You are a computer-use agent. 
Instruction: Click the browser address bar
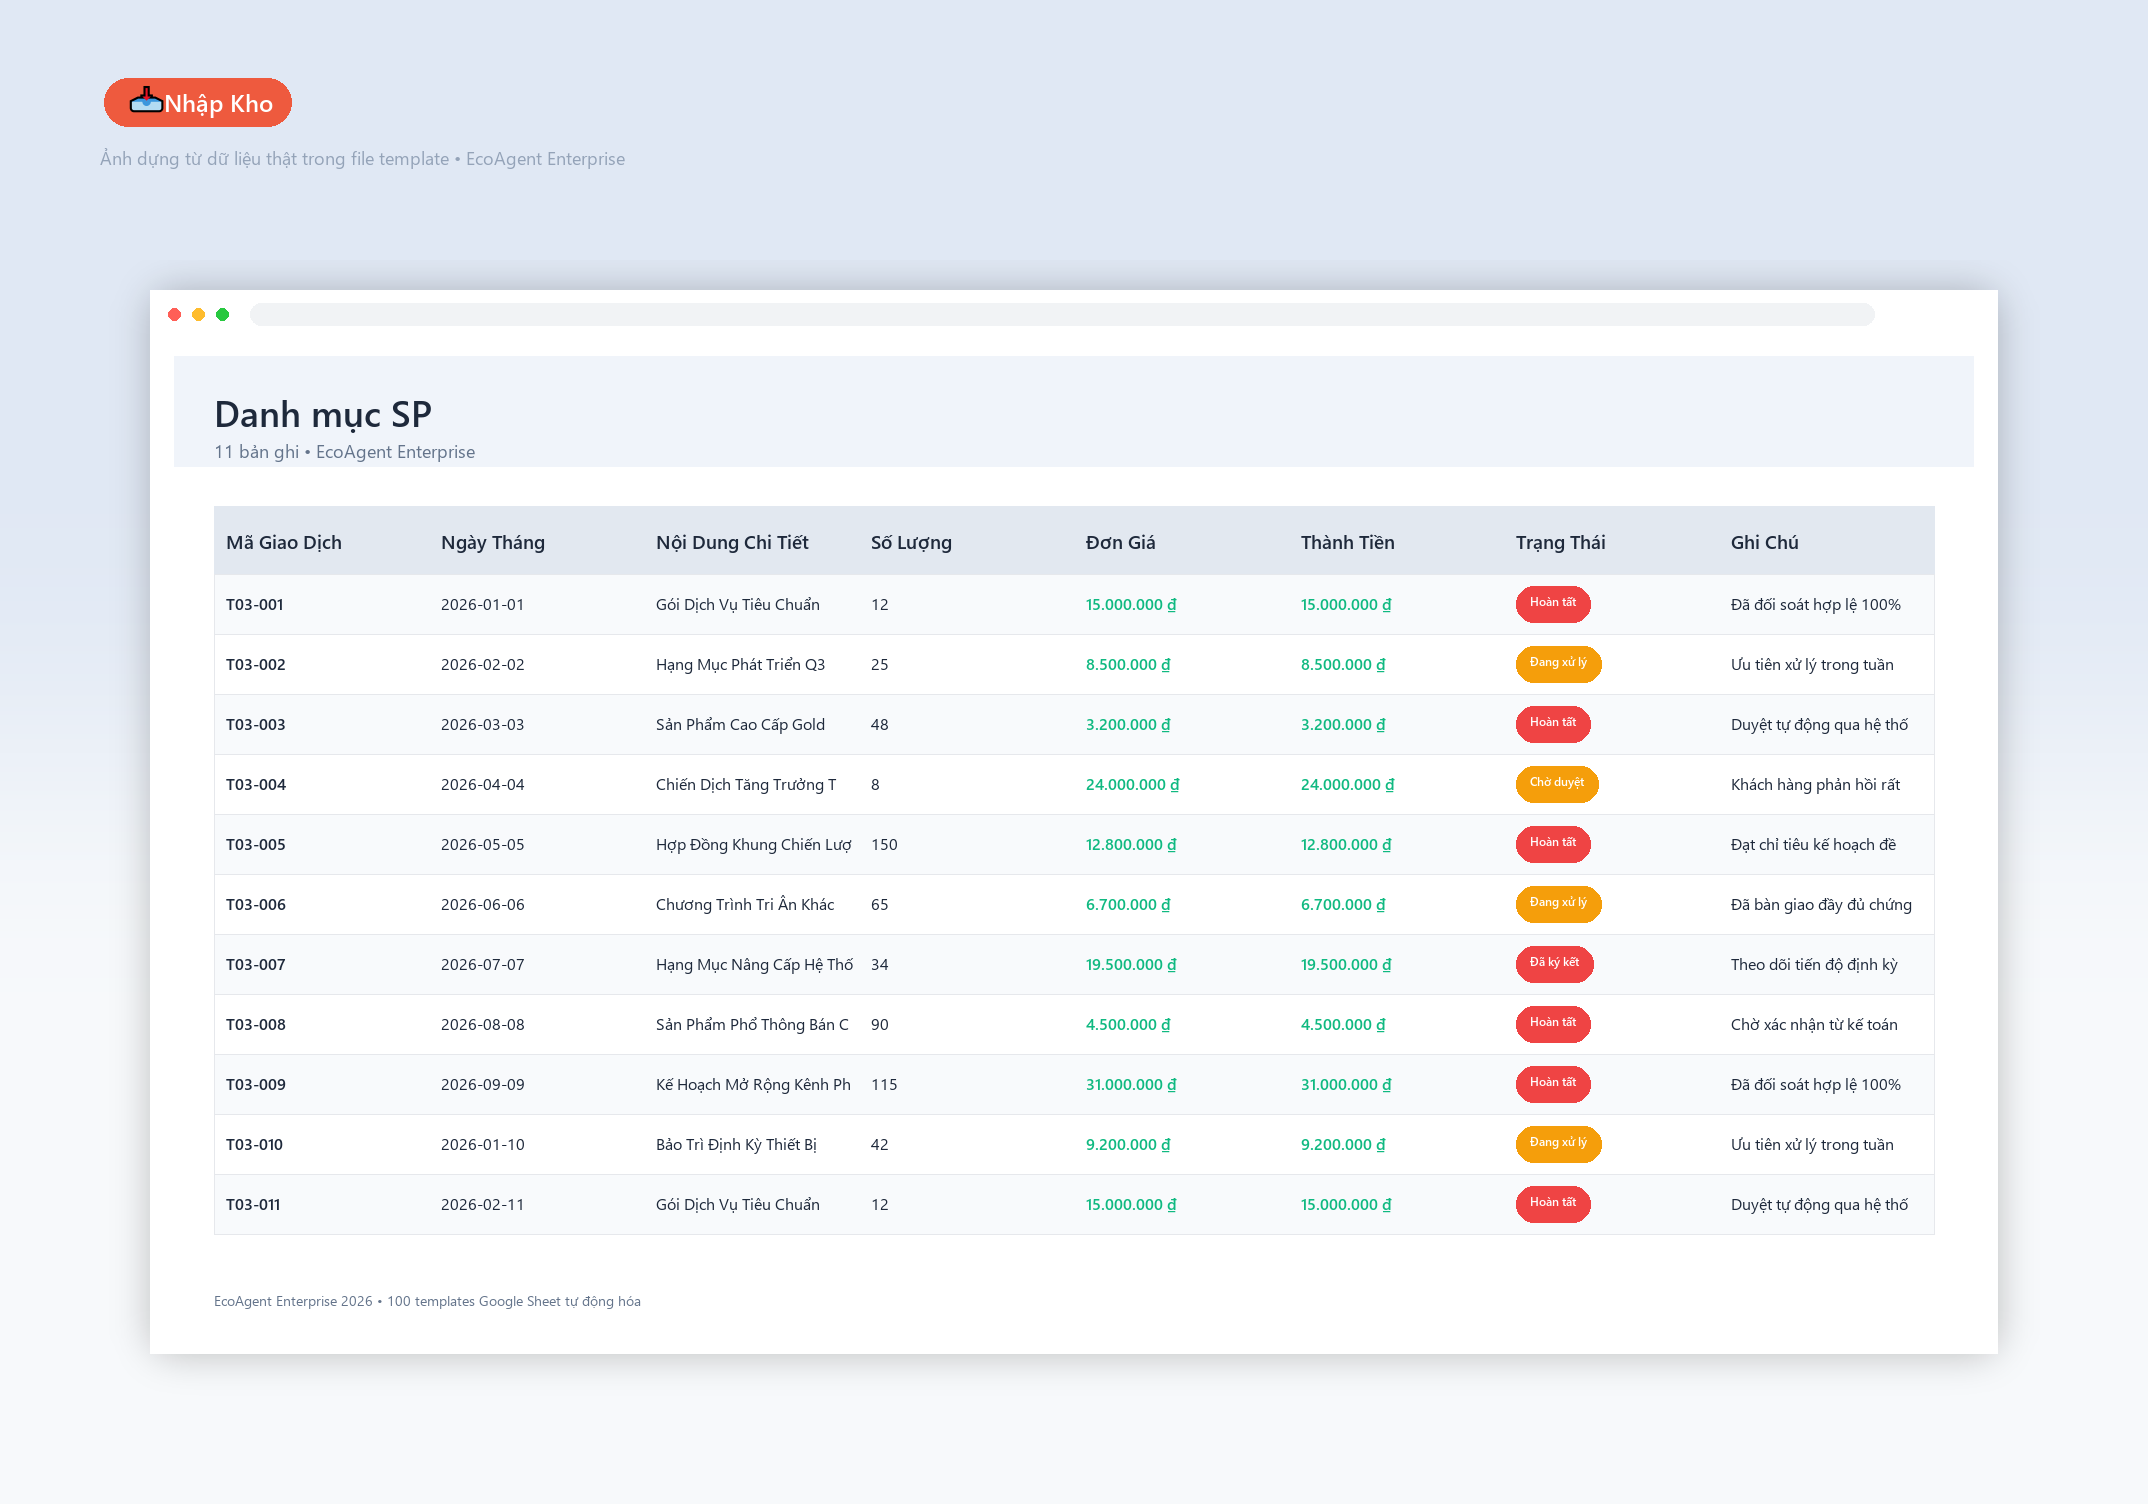coord(1062,315)
